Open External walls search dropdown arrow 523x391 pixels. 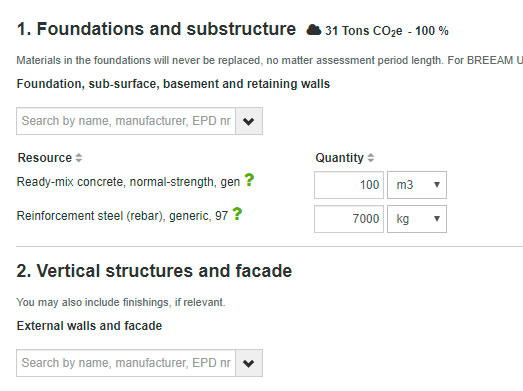pos(249,363)
